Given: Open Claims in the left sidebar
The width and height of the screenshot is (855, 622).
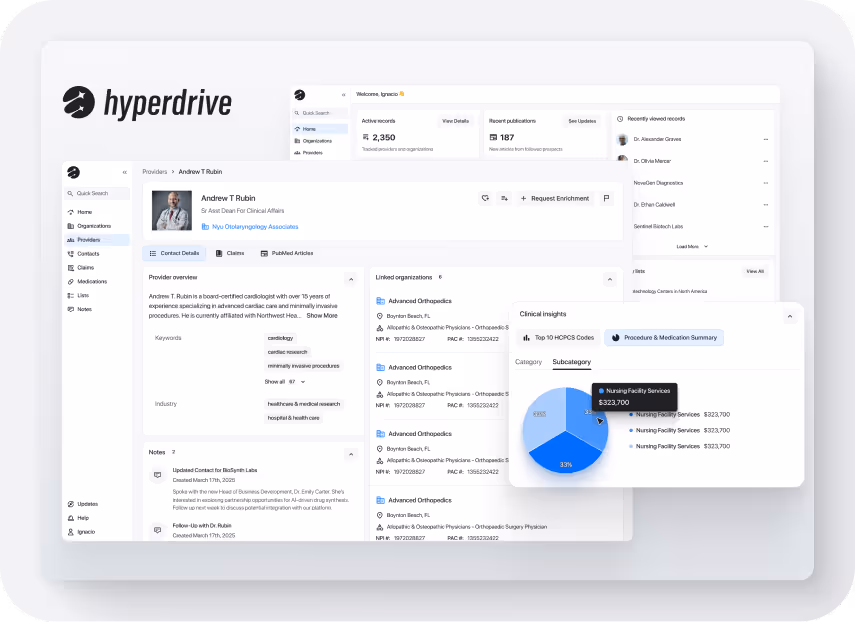Looking at the screenshot, I should pyautogui.click(x=97, y=268).
